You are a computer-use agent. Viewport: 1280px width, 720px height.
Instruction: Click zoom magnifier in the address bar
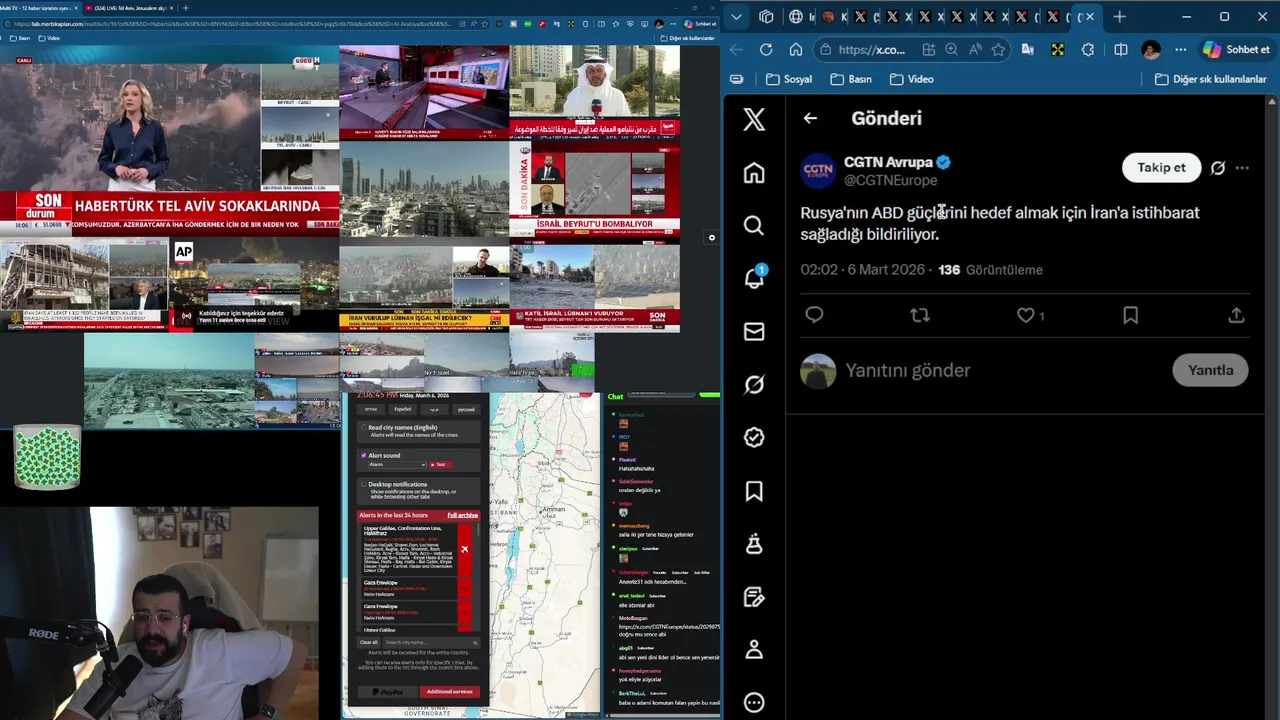point(952,49)
